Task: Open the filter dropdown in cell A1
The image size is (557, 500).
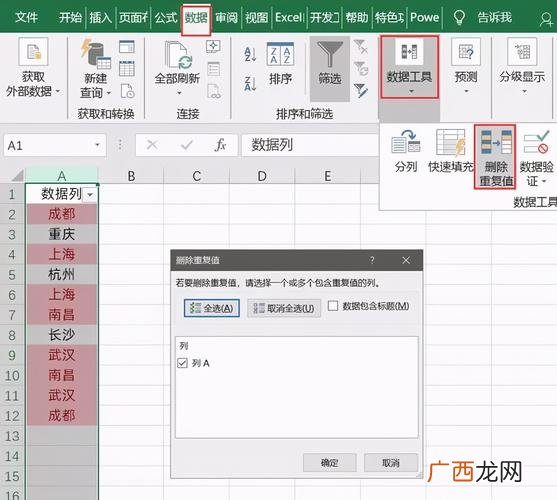Action: click(90, 195)
